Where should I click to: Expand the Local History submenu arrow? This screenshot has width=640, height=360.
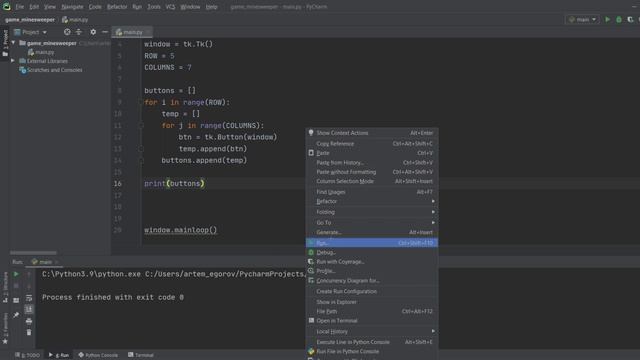[433, 331]
